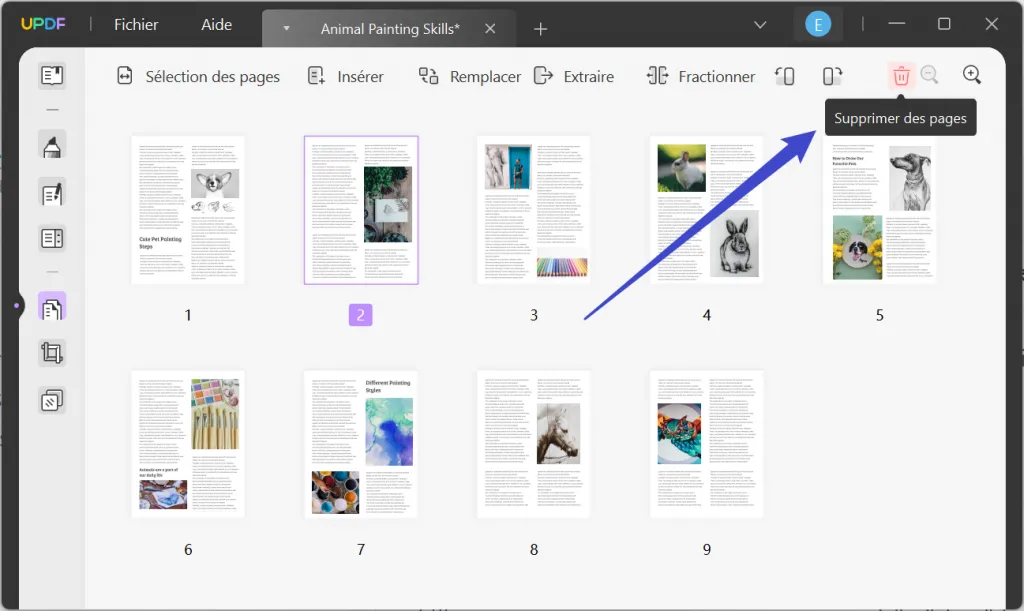Viewport: 1024px width, 611px height.
Task: Open the Fichier menu
Action: (x=135, y=24)
